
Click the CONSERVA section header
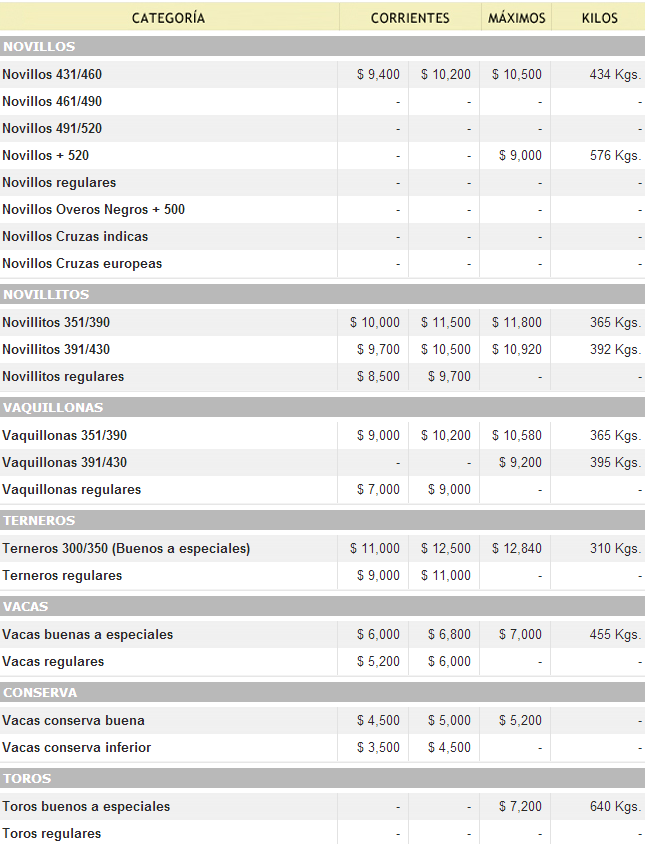click(40, 693)
